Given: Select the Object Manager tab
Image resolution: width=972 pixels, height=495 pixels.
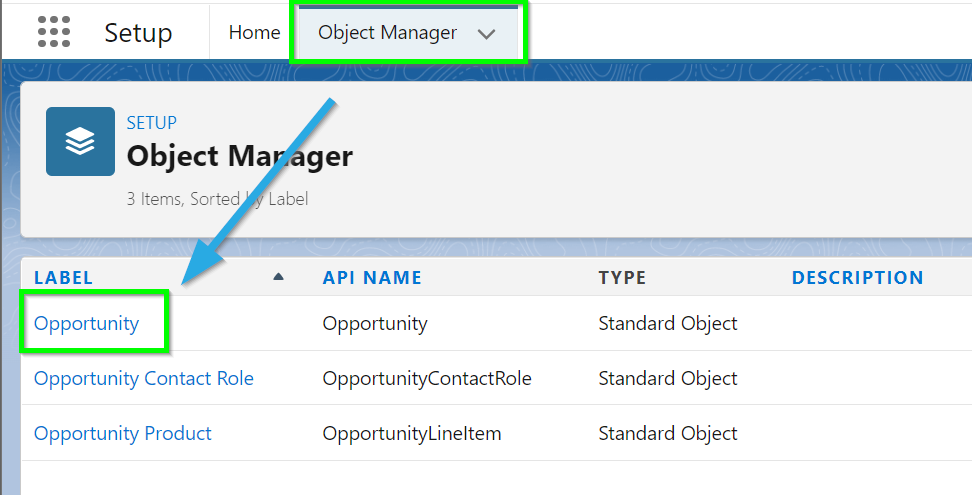Looking at the screenshot, I should click(387, 32).
